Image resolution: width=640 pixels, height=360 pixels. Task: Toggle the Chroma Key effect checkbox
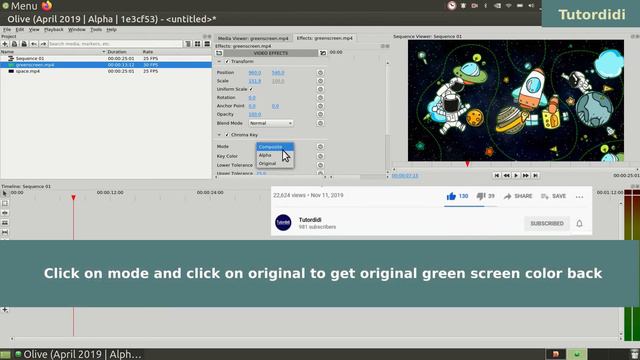click(227, 135)
